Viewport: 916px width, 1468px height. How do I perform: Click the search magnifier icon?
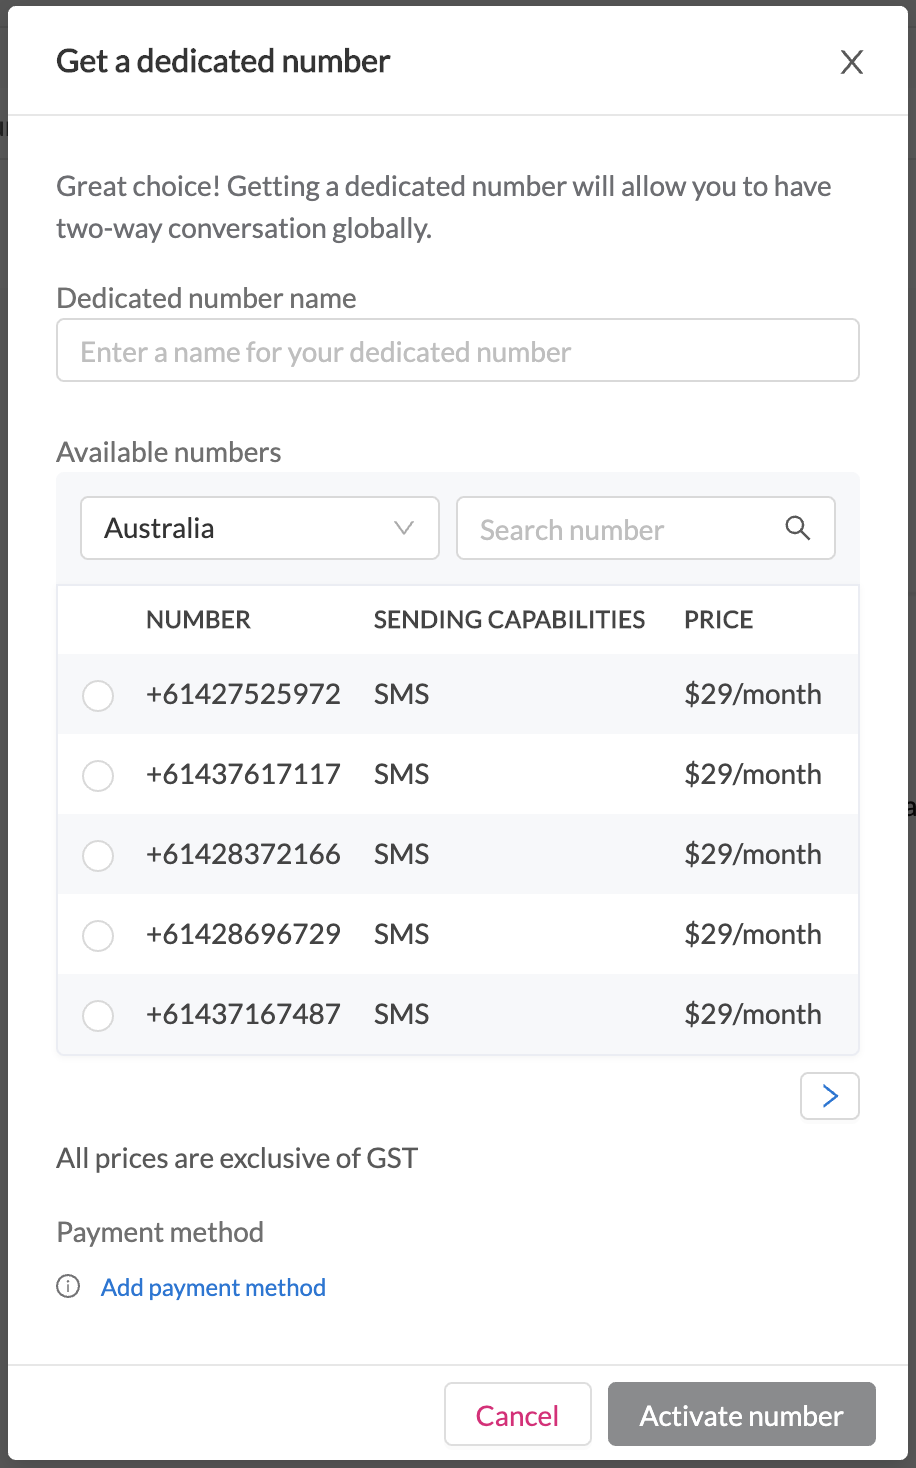[798, 528]
